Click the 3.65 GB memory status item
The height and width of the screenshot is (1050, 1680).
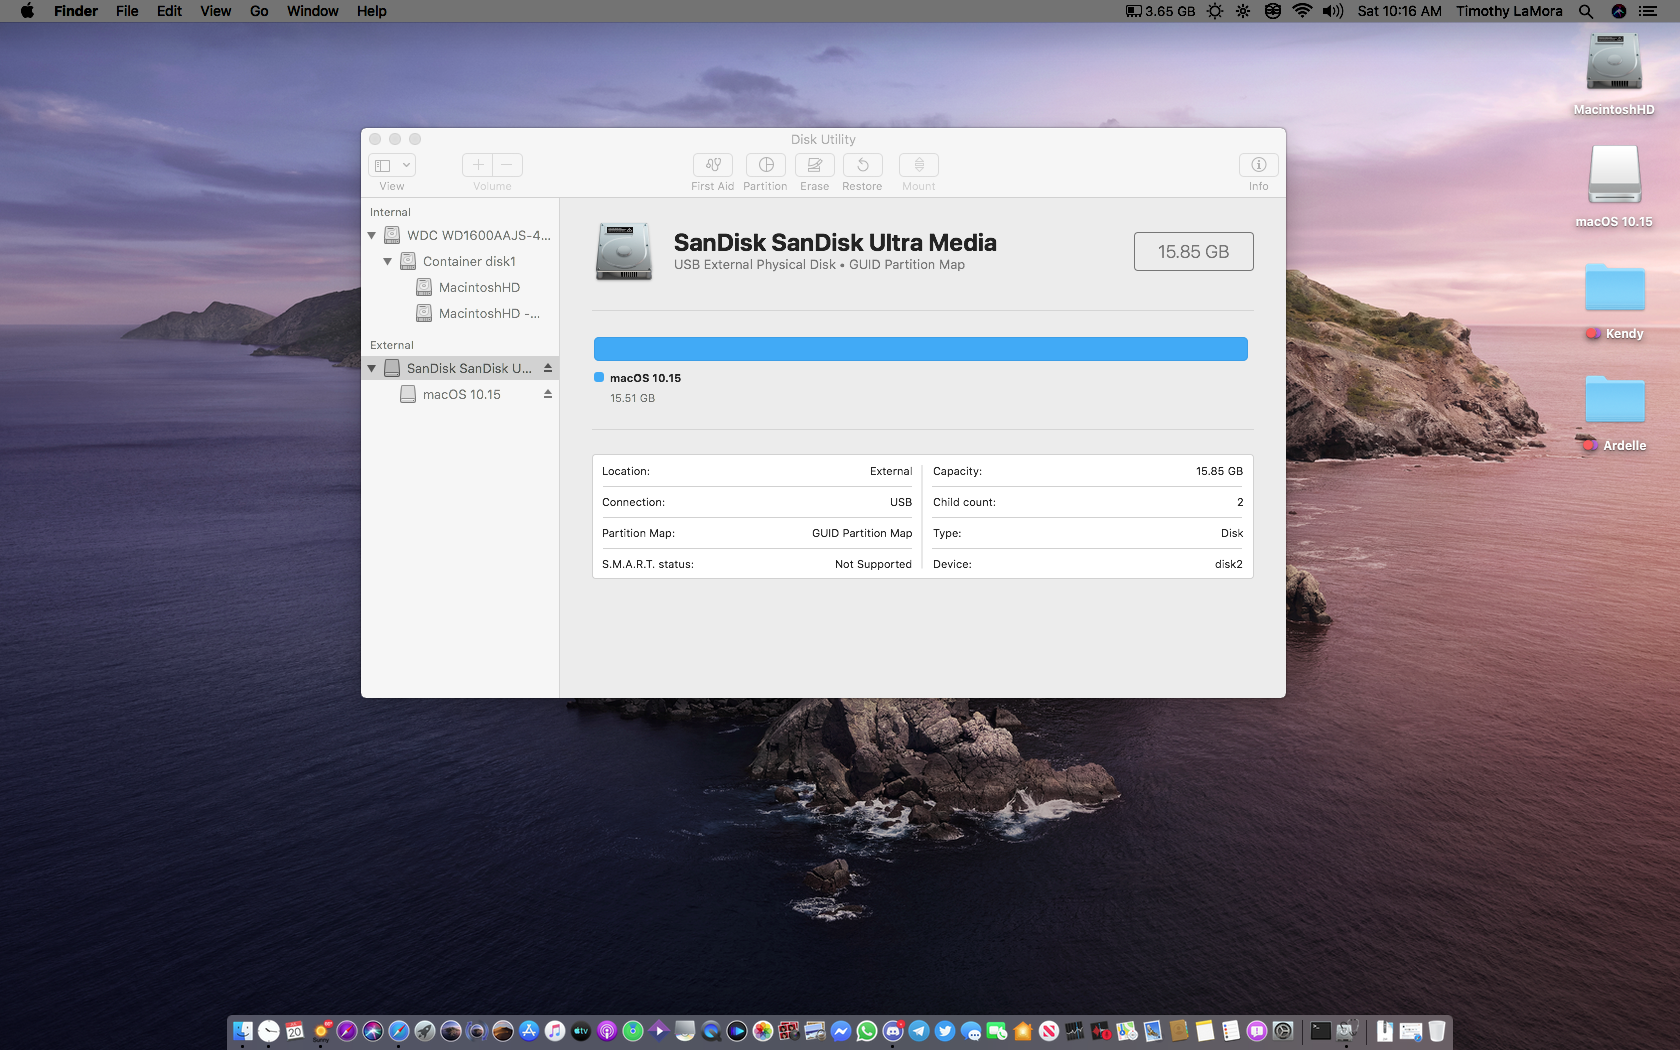pyautogui.click(x=1160, y=11)
